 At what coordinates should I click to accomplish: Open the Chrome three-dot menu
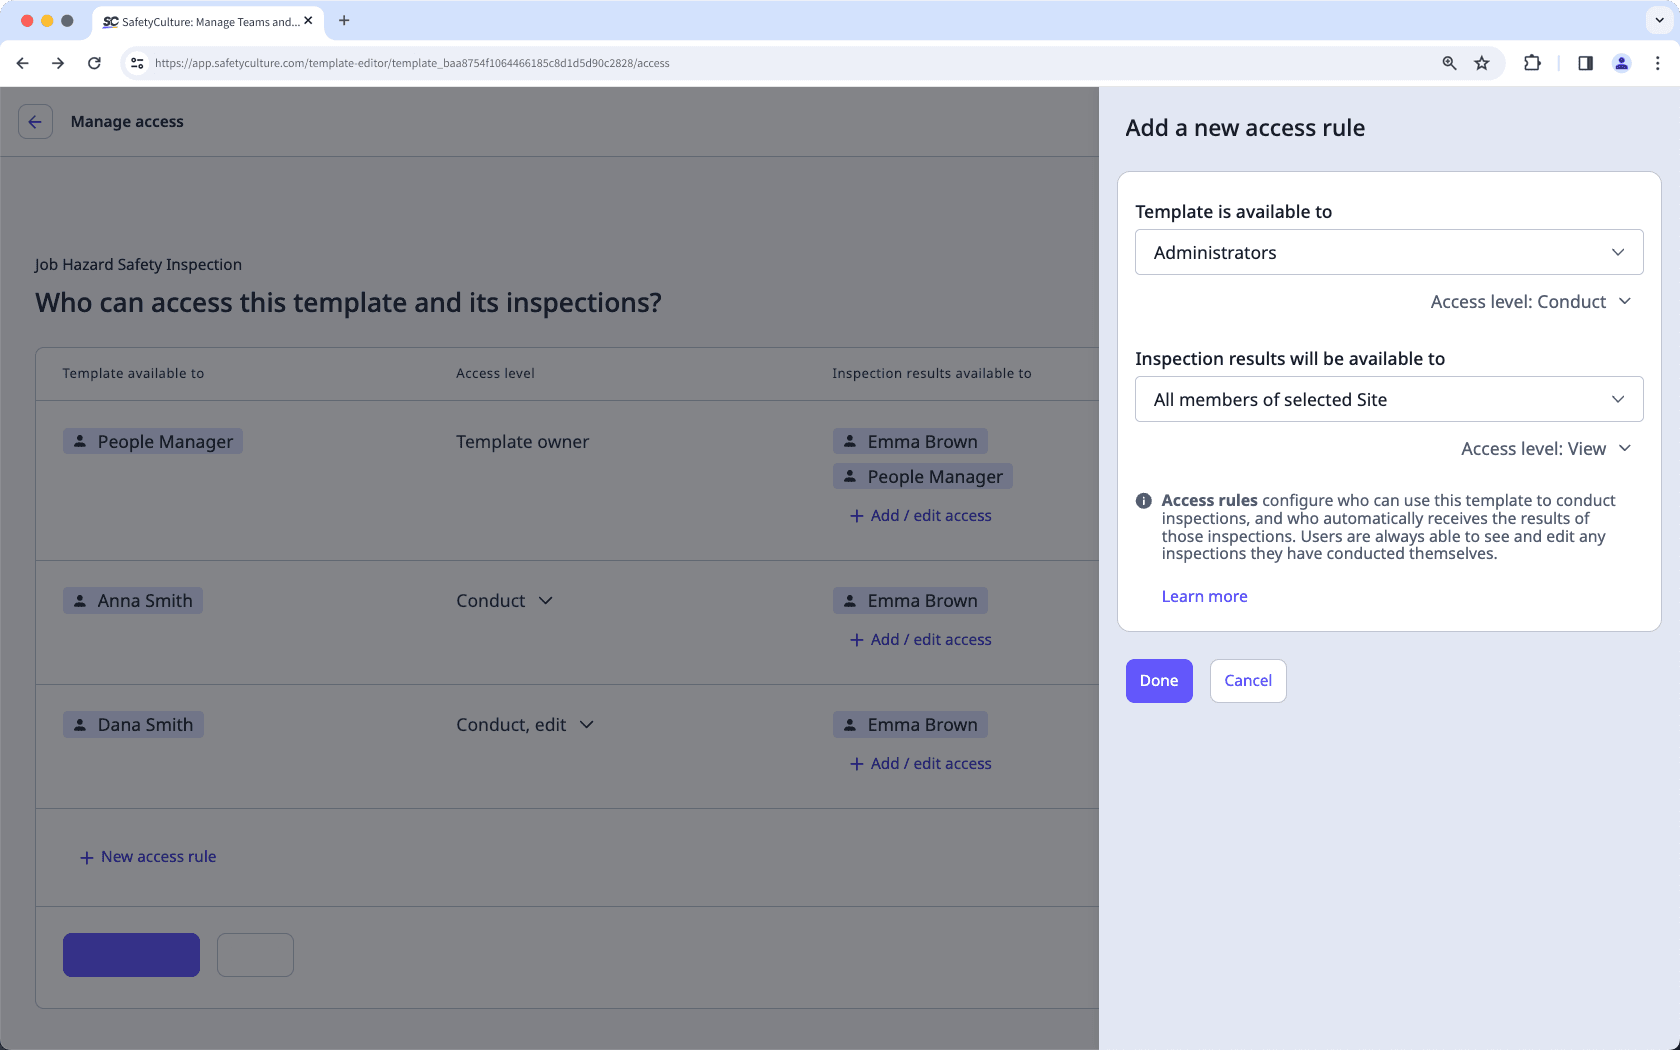[x=1658, y=62]
